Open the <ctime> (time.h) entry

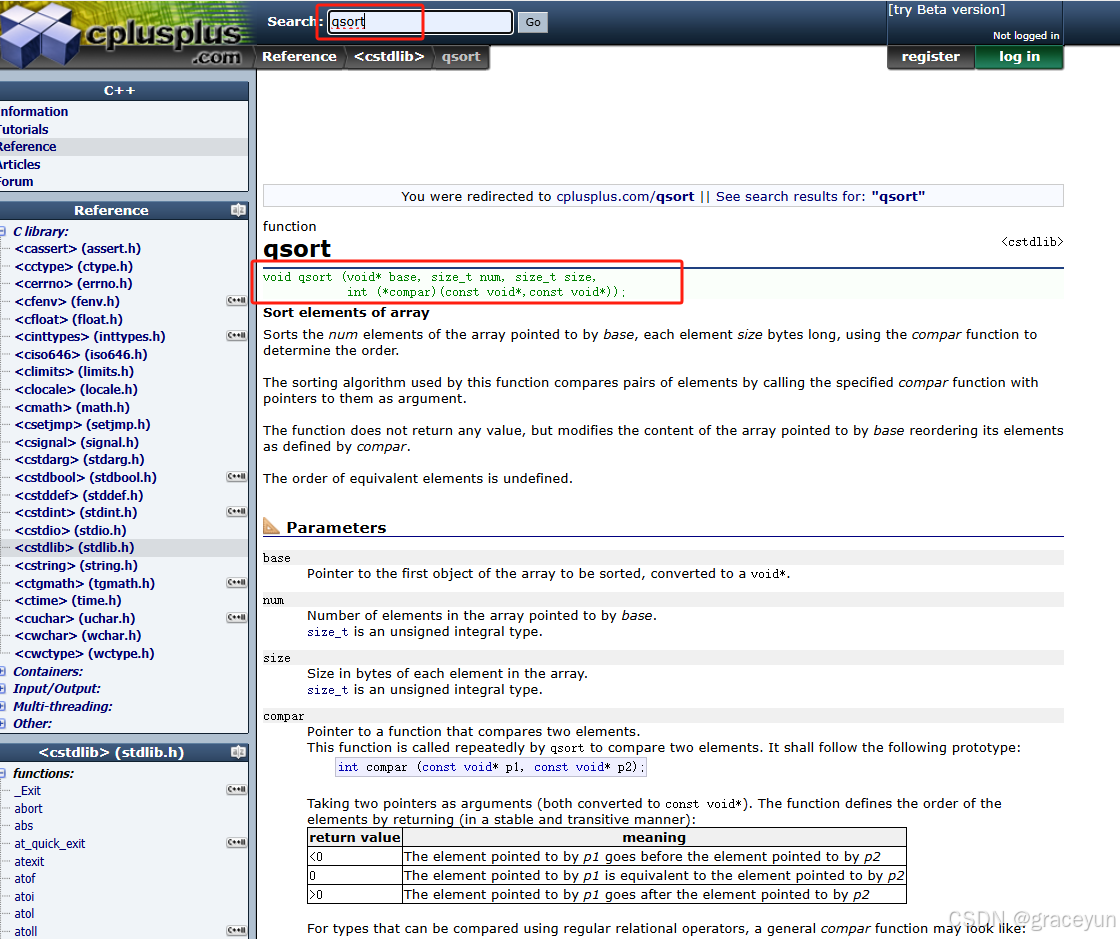[x=68, y=601]
